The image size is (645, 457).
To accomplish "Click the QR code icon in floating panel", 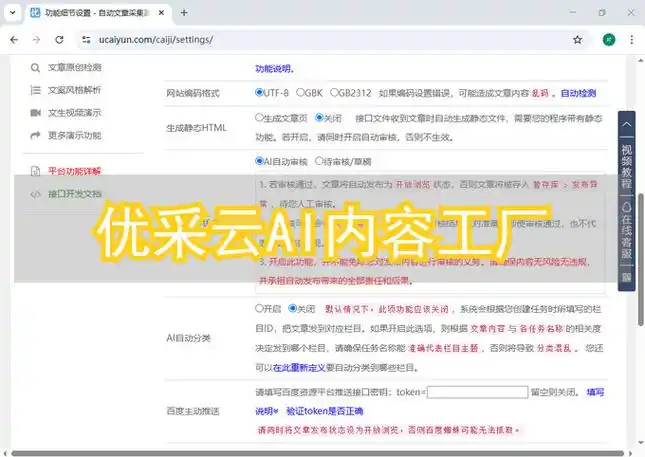I will [x=626, y=277].
